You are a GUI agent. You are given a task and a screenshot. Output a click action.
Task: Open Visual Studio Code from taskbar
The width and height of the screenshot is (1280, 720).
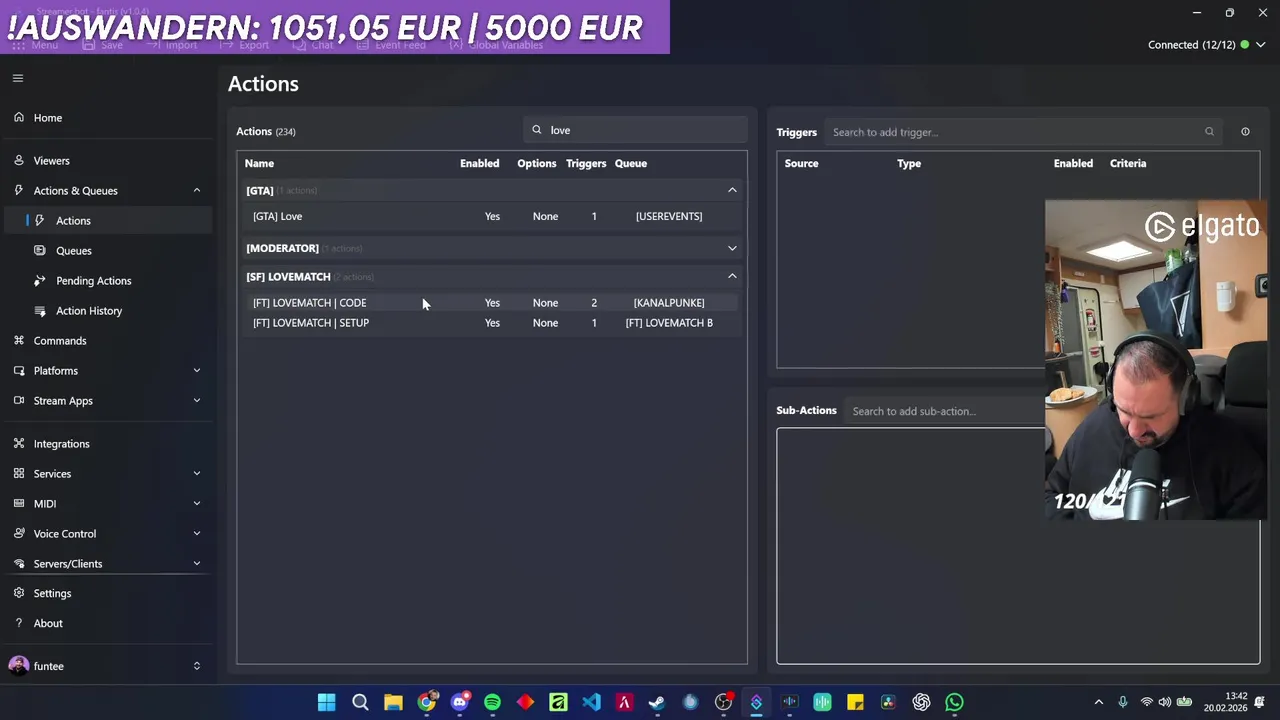tap(591, 702)
